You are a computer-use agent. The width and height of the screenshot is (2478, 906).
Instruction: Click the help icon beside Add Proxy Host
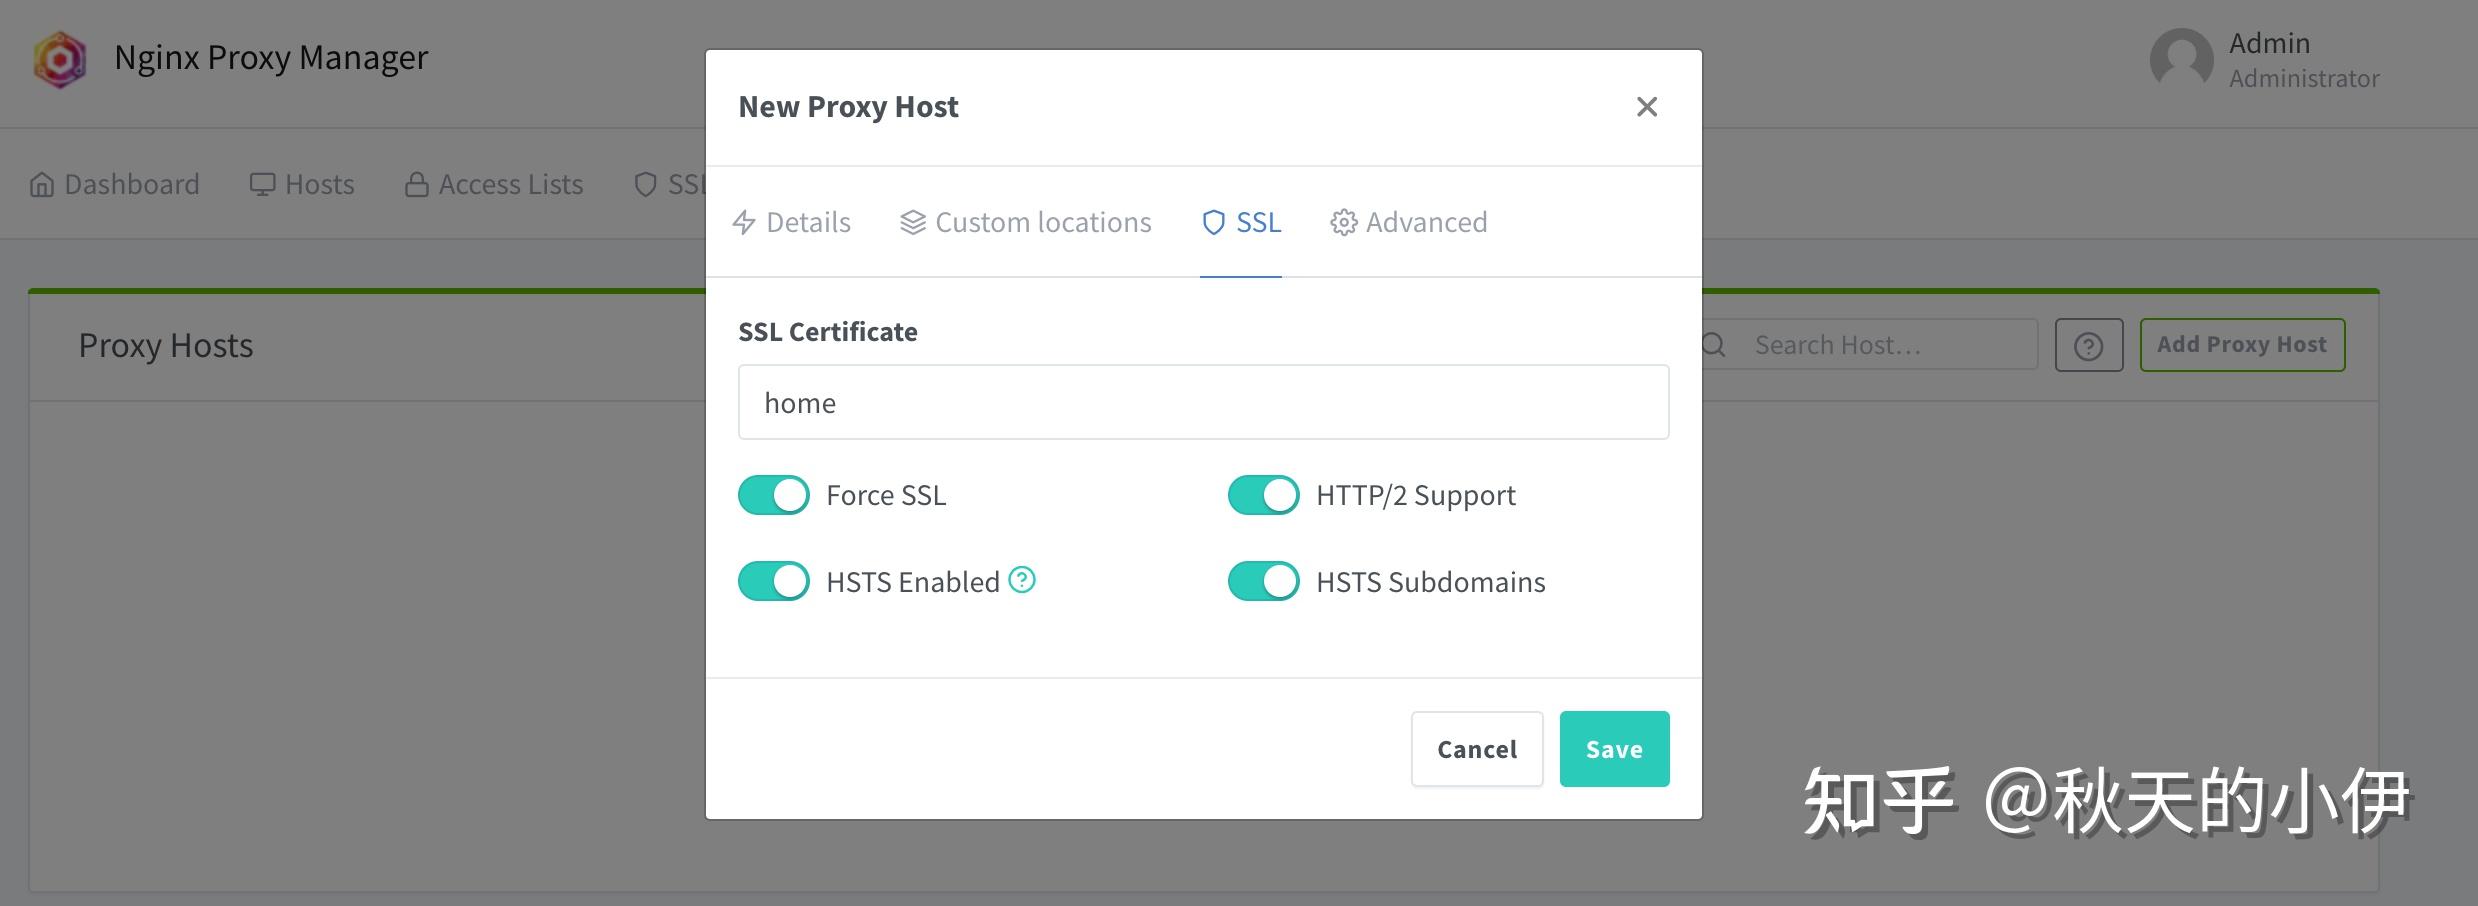pyautogui.click(x=2088, y=346)
